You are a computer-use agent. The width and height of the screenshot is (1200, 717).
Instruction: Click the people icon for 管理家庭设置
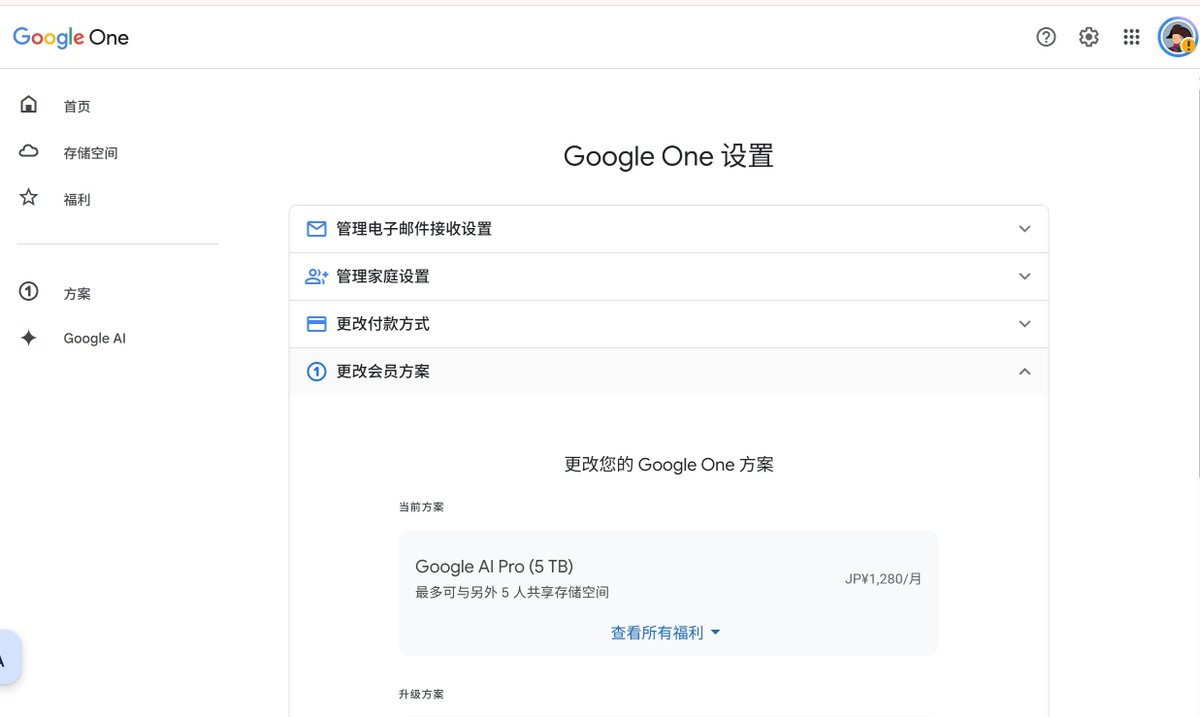coord(317,276)
